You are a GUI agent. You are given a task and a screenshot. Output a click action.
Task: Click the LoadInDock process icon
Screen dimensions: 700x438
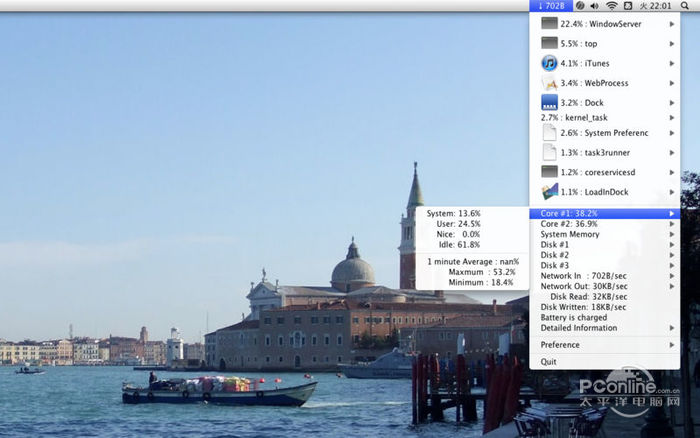click(x=548, y=191)
